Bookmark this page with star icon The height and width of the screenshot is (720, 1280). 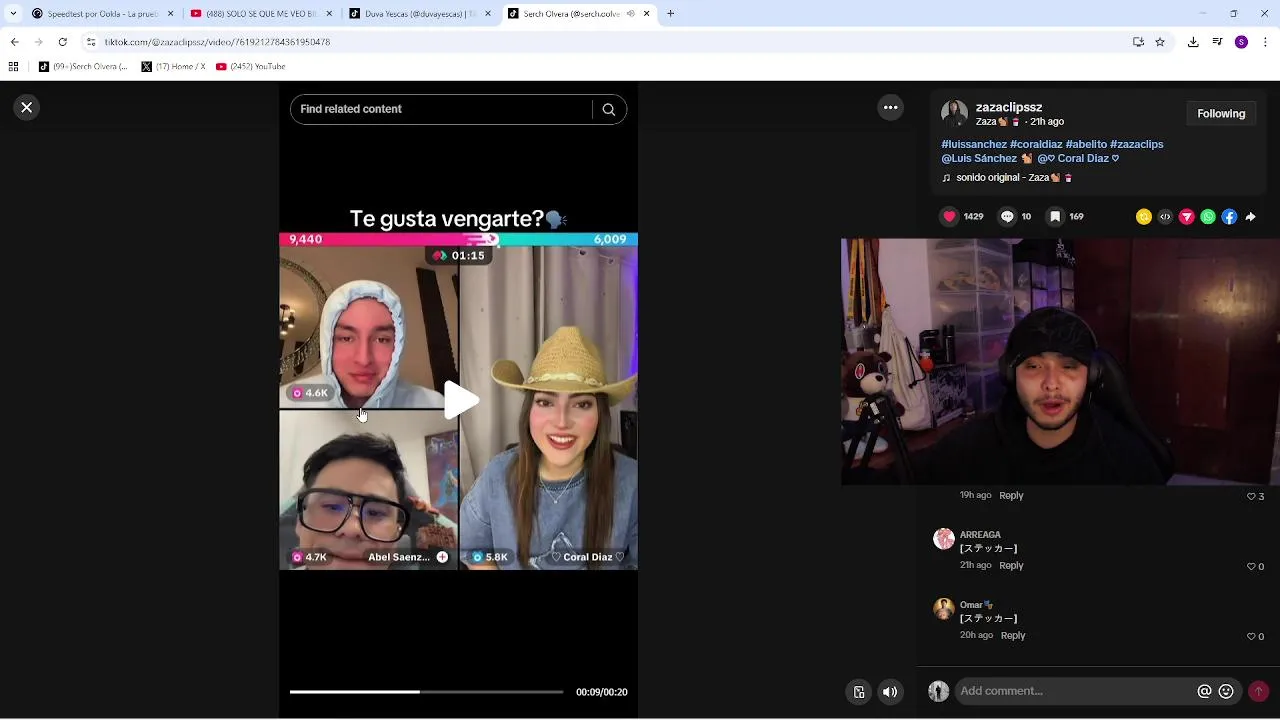(1160, 42)
